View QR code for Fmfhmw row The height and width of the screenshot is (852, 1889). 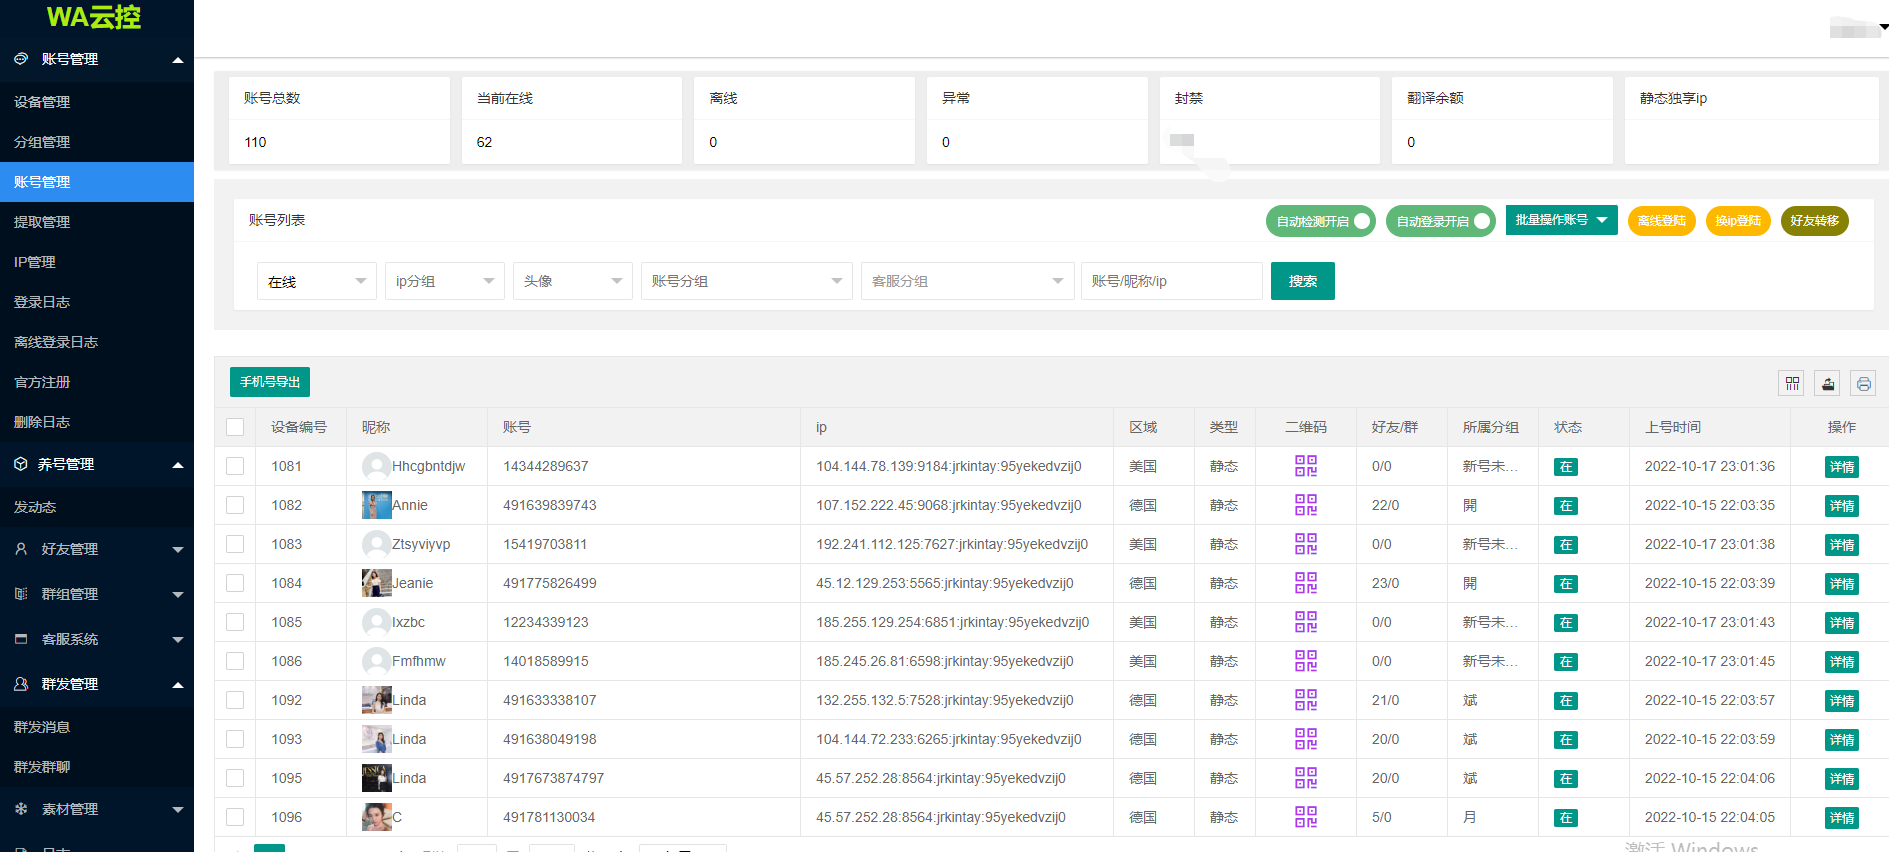pyautogui.click(x=1305, y=661)
